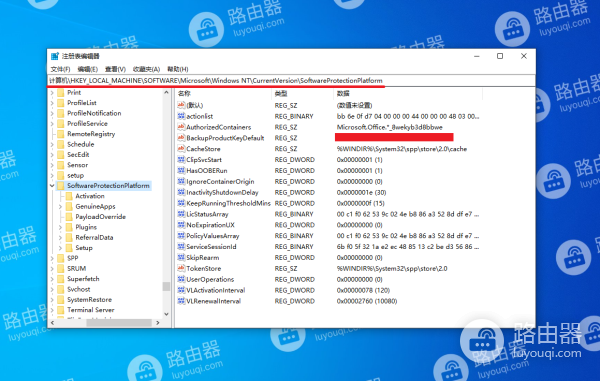Click the %WINDIR%\System32\spp\store\2.0\cache data
This screenshot has height=381, width=600.
point(402,149)
